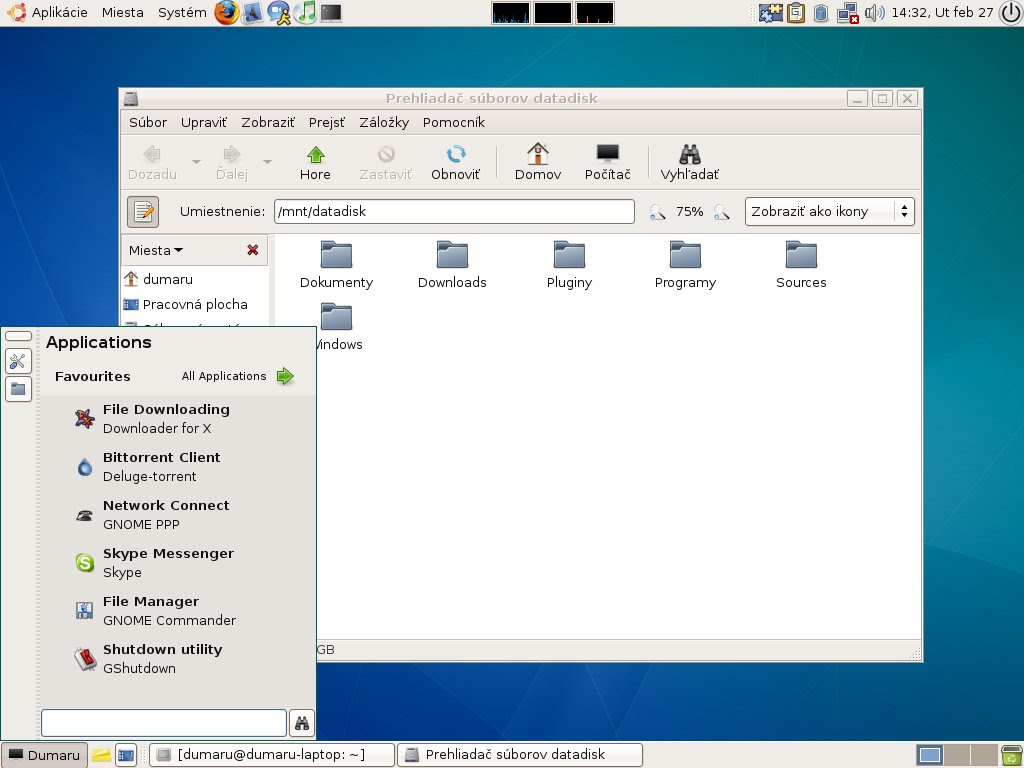Screen dimensions: 1024x768
Task: Click the /mnt/datadisk location field
Action: pyautogui.click(x=454, y=212)
